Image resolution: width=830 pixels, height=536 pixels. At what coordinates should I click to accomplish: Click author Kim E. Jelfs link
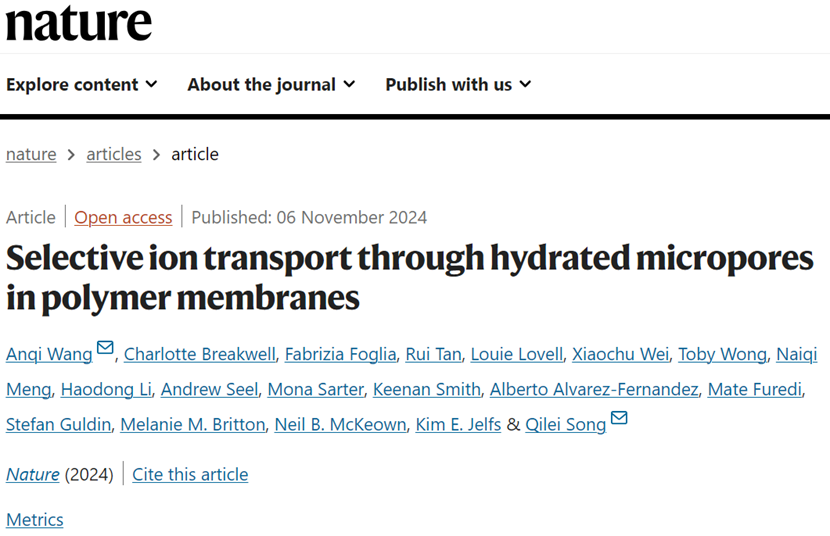click(458, 424)
